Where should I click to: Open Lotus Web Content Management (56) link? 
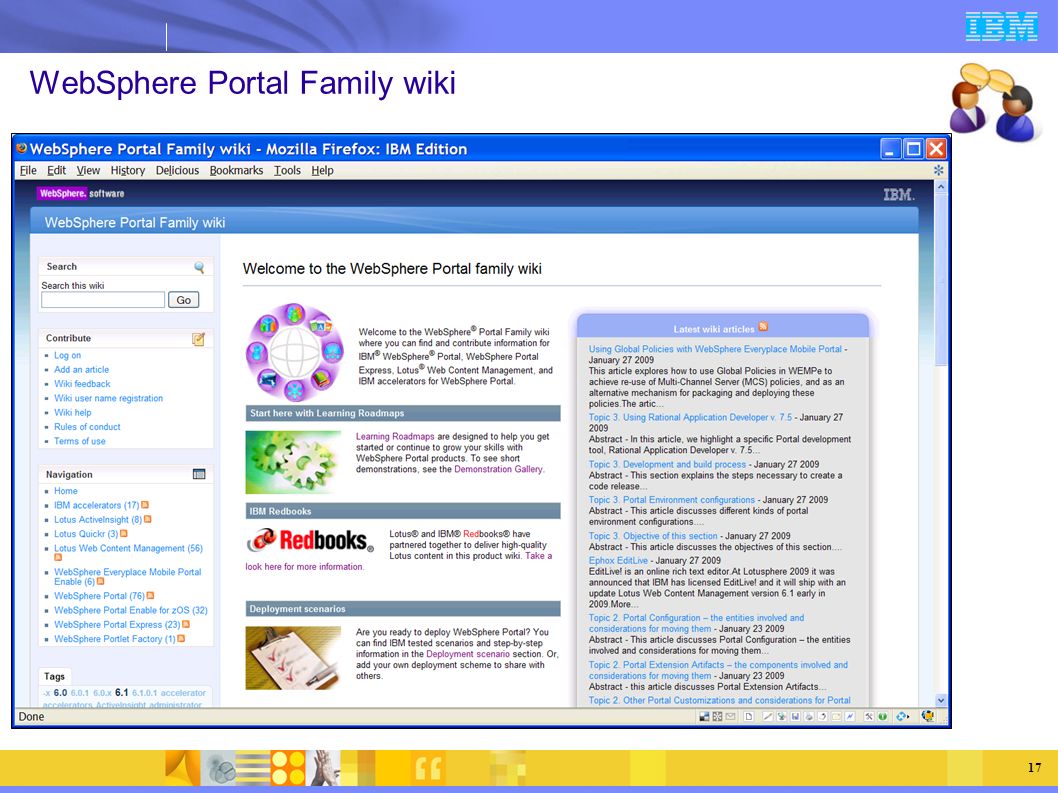(x=128, y=548)
